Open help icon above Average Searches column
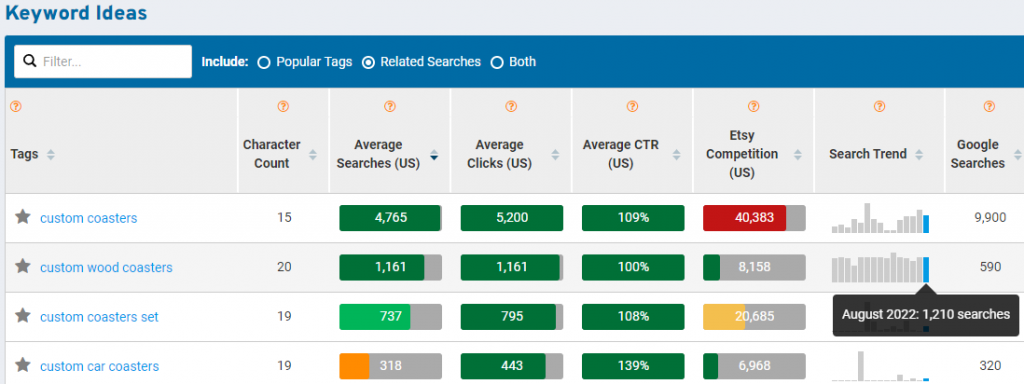Screen dimensions: 1024x384 click(x=390, y=106)
